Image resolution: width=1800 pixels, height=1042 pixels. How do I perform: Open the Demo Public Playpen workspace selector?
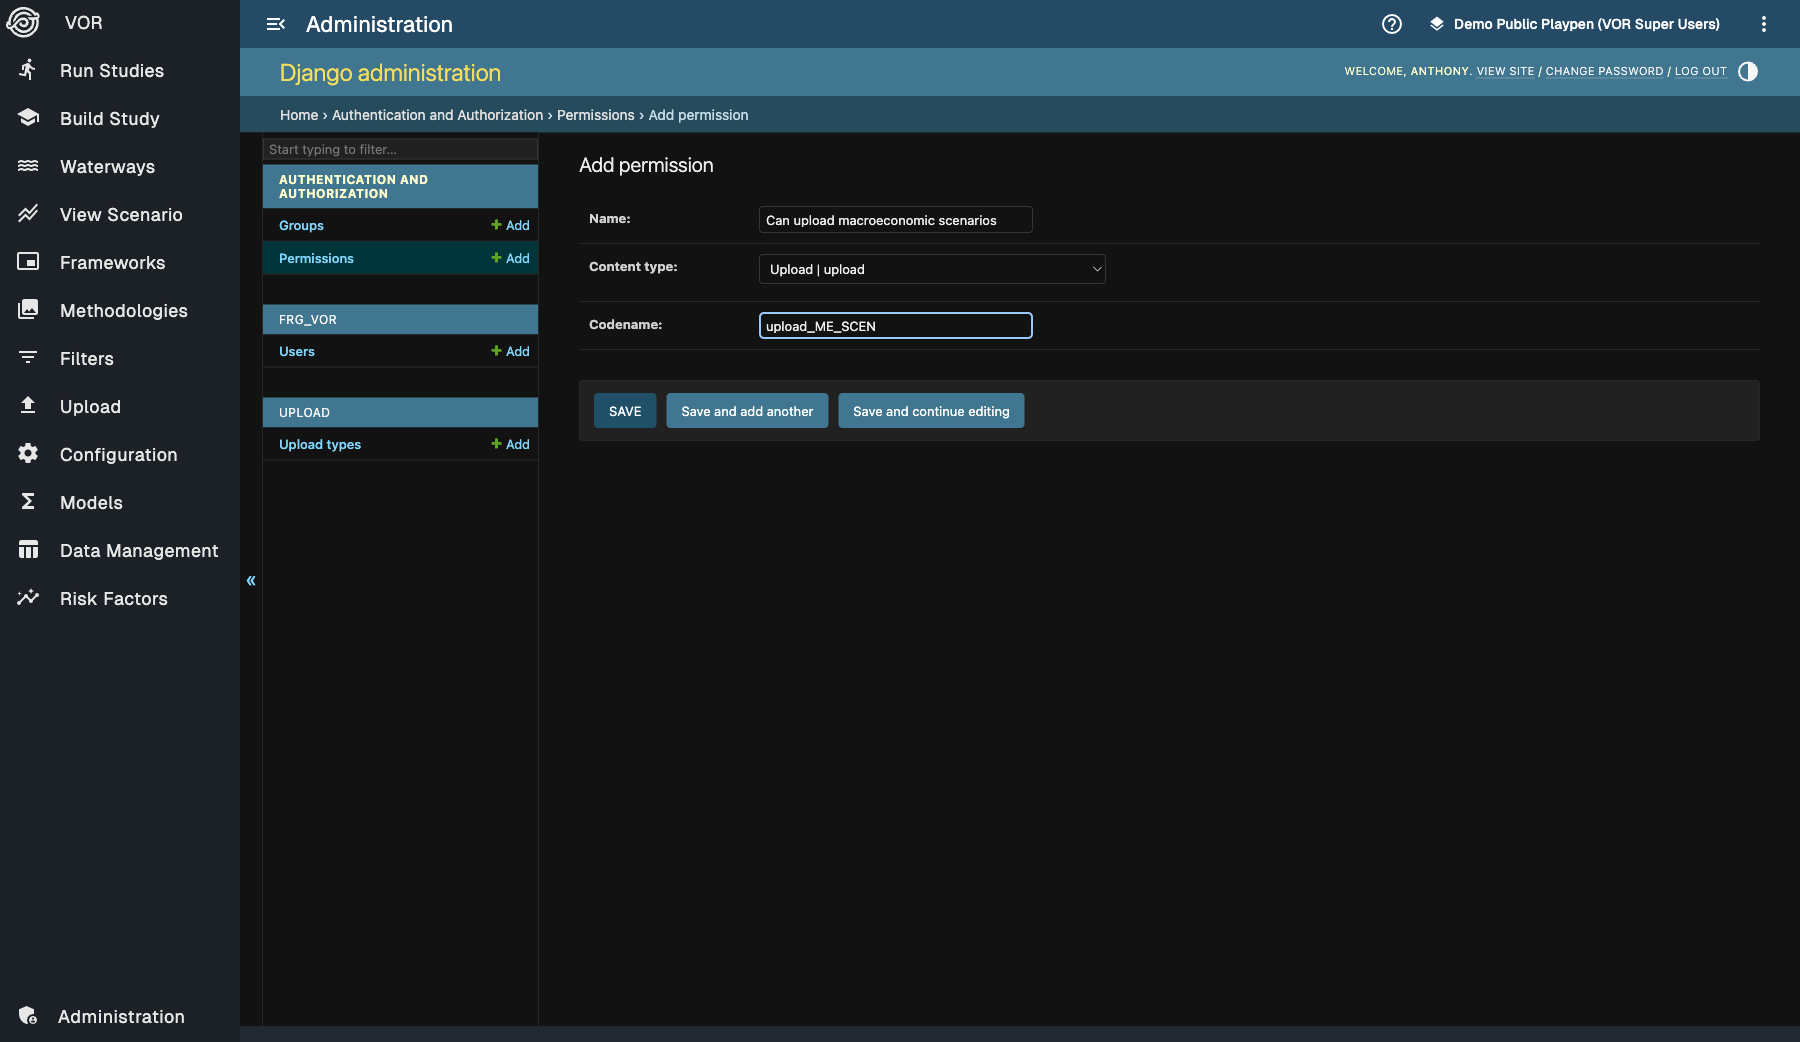click(1575, 24)
